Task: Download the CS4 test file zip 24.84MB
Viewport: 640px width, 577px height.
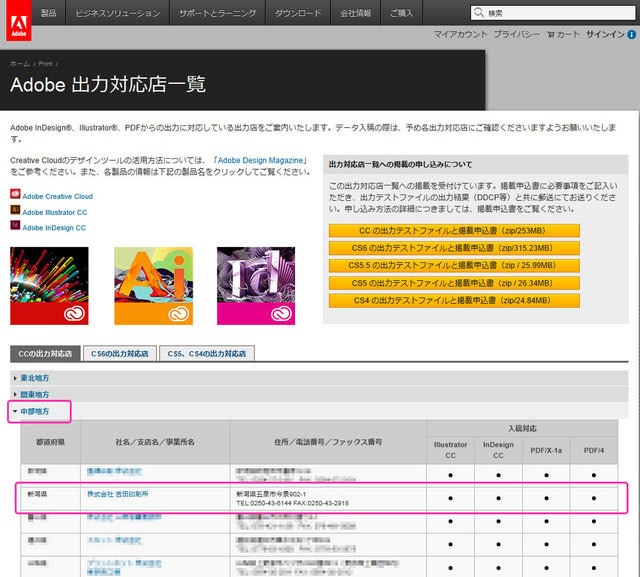Action: [x=454, y=300]
